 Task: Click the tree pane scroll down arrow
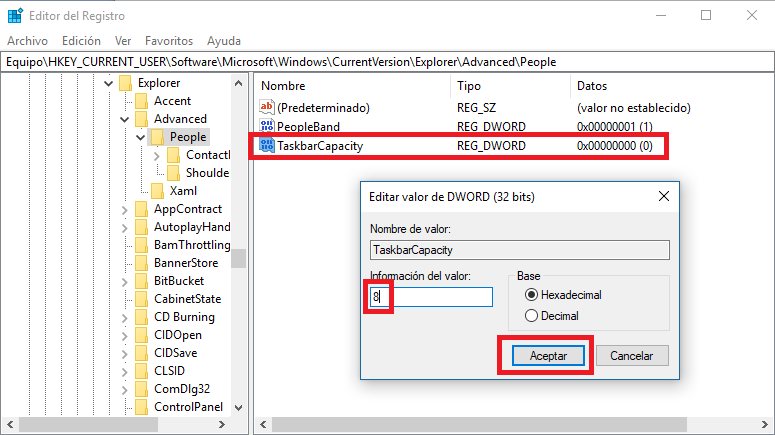point(239,408)
